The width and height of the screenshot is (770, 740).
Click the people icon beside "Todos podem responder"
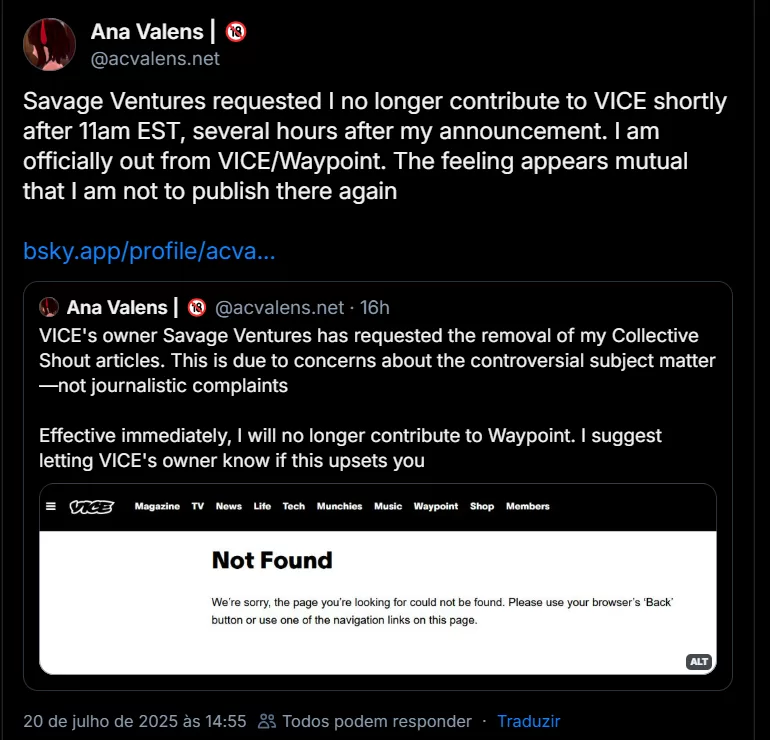click(267, 721)
